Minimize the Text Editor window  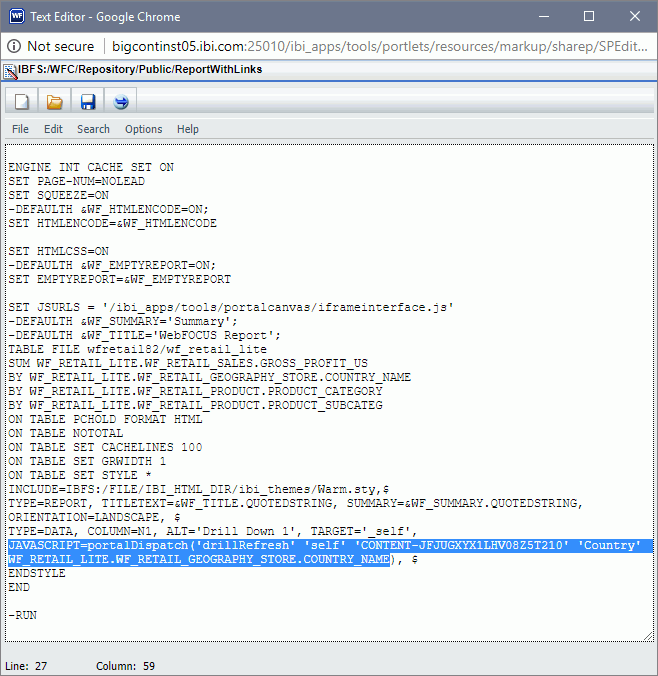tap(544, 16)
